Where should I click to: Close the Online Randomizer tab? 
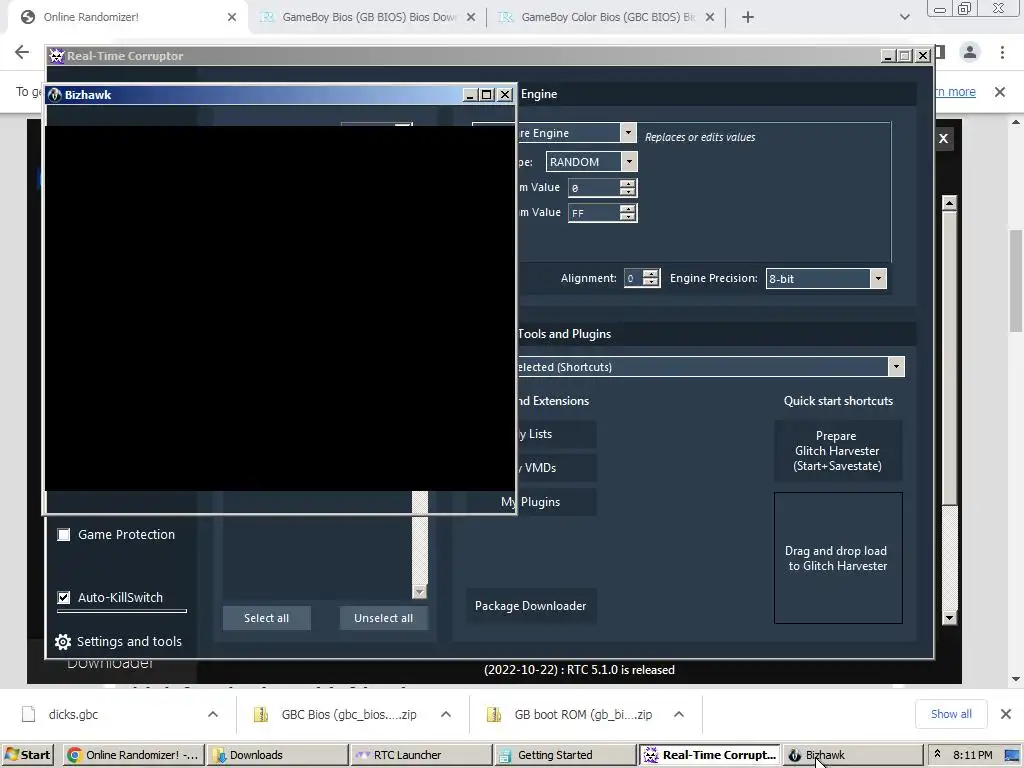pos(232,17)
